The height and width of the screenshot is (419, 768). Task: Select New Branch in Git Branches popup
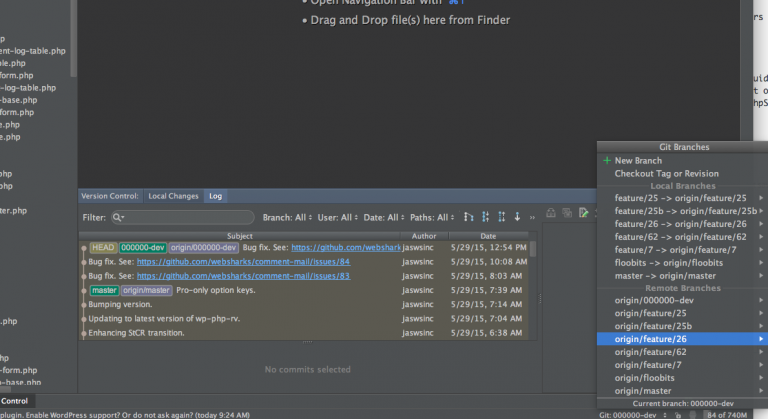[x=682, y=160]
